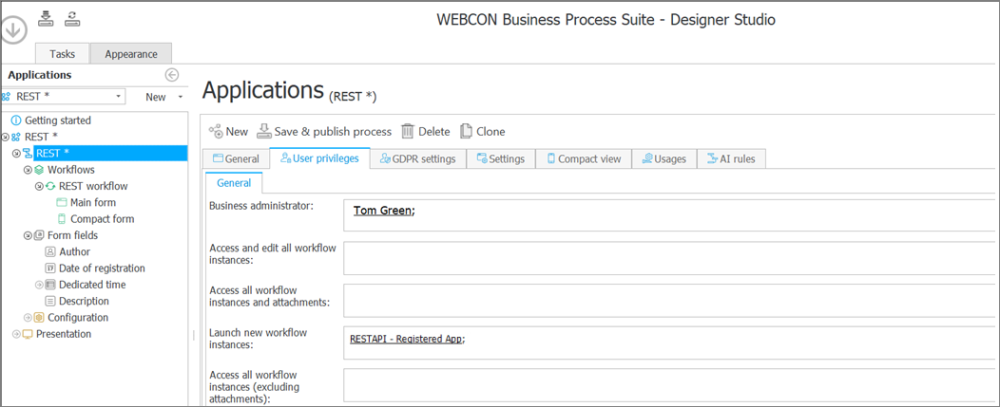Click Save & publish process
Image resolution: width=1000 pixels, height=407 pixels.
[x=324, y=131]
